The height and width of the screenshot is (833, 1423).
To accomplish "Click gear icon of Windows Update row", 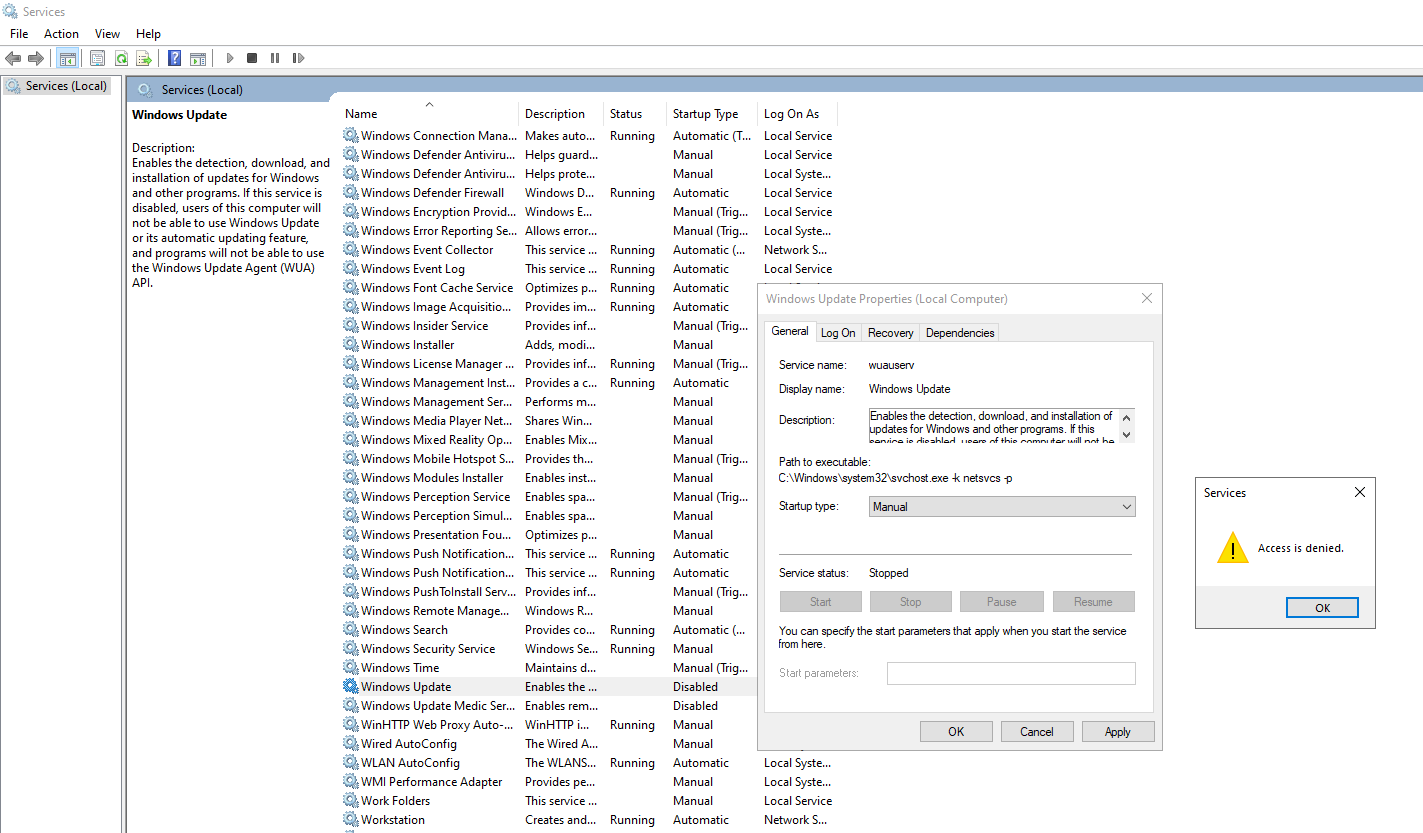I will tap(351, 687).
